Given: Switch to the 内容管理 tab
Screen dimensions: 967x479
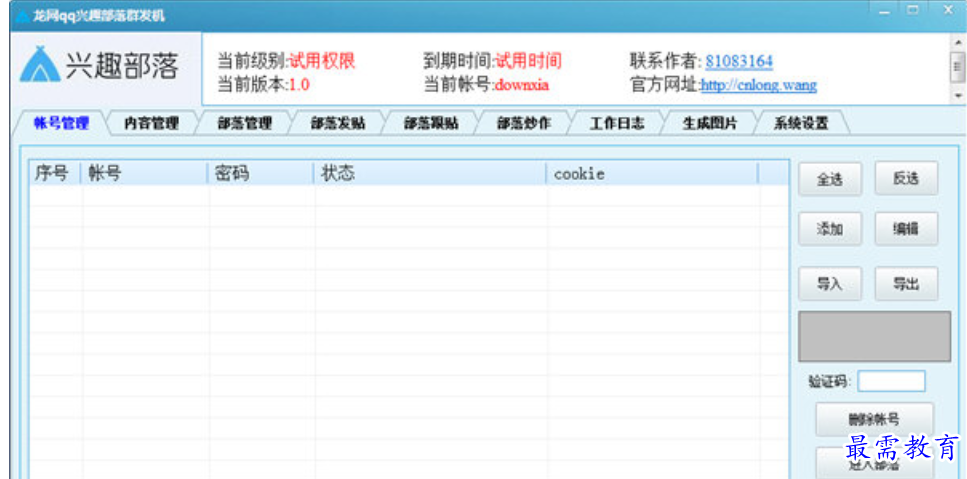Looking at the screenshot, I should (152, 124).
